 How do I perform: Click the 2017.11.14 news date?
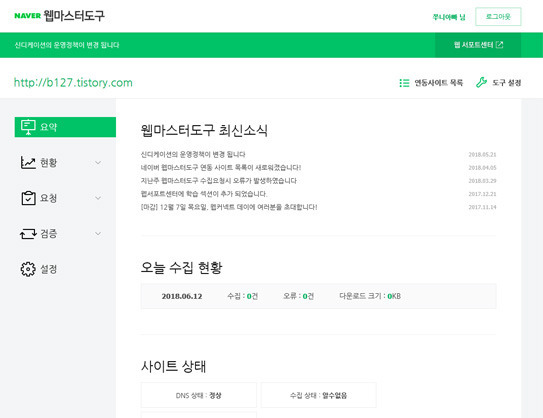click(482, 207)
